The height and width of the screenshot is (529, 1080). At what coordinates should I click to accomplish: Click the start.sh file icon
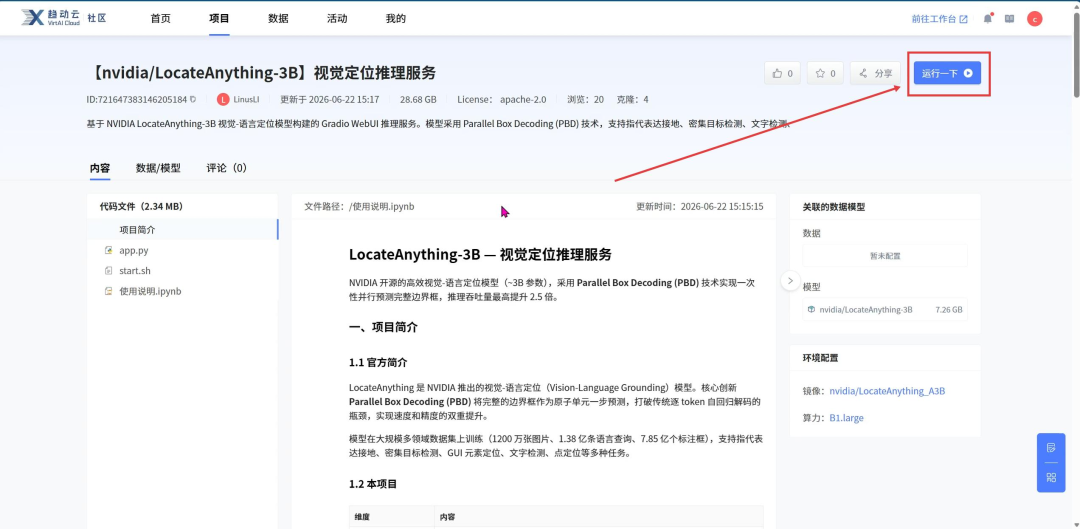click(x=108, y=271)
